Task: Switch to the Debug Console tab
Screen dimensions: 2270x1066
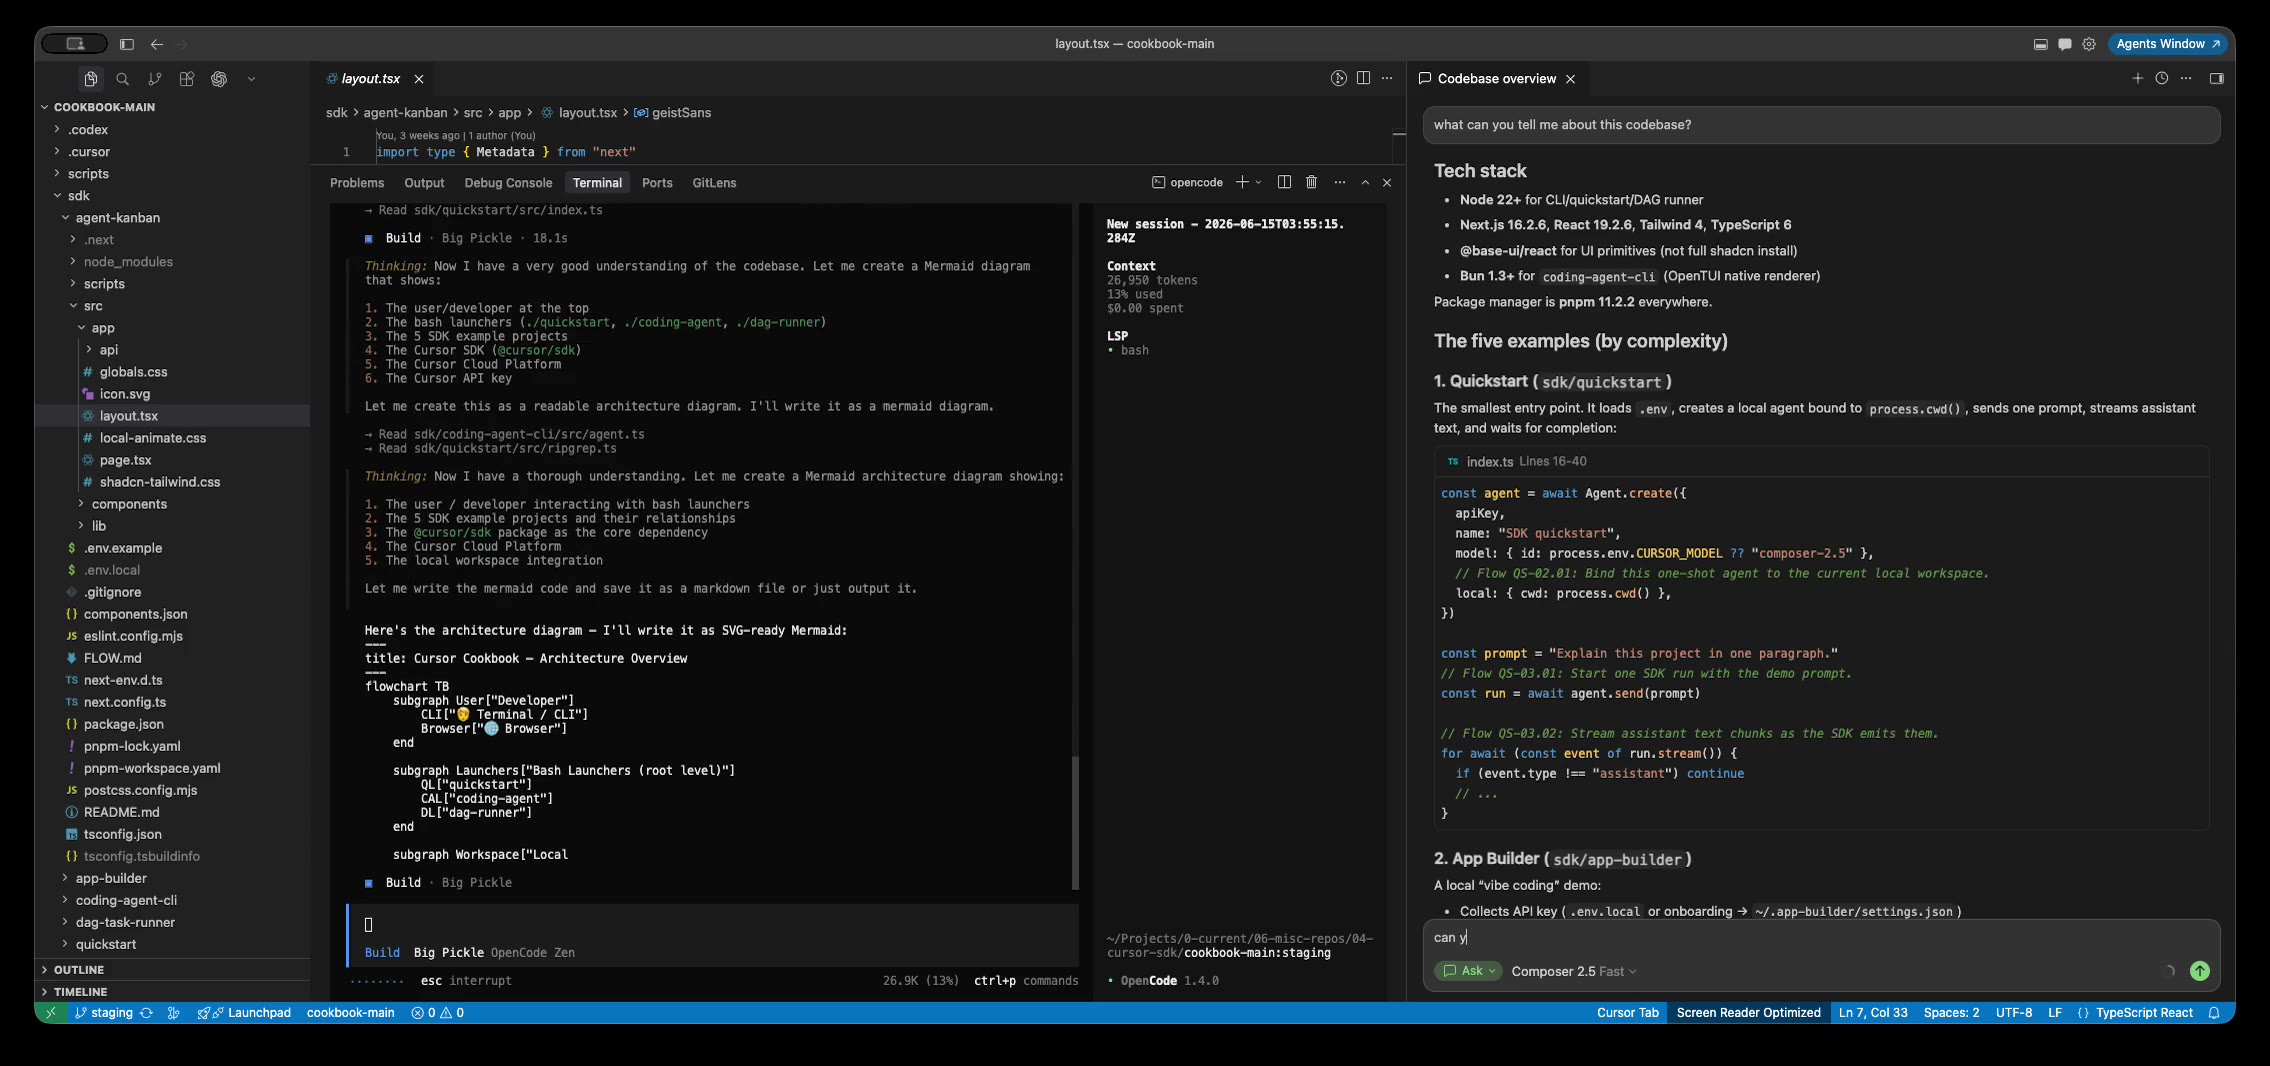Action: 508,183
